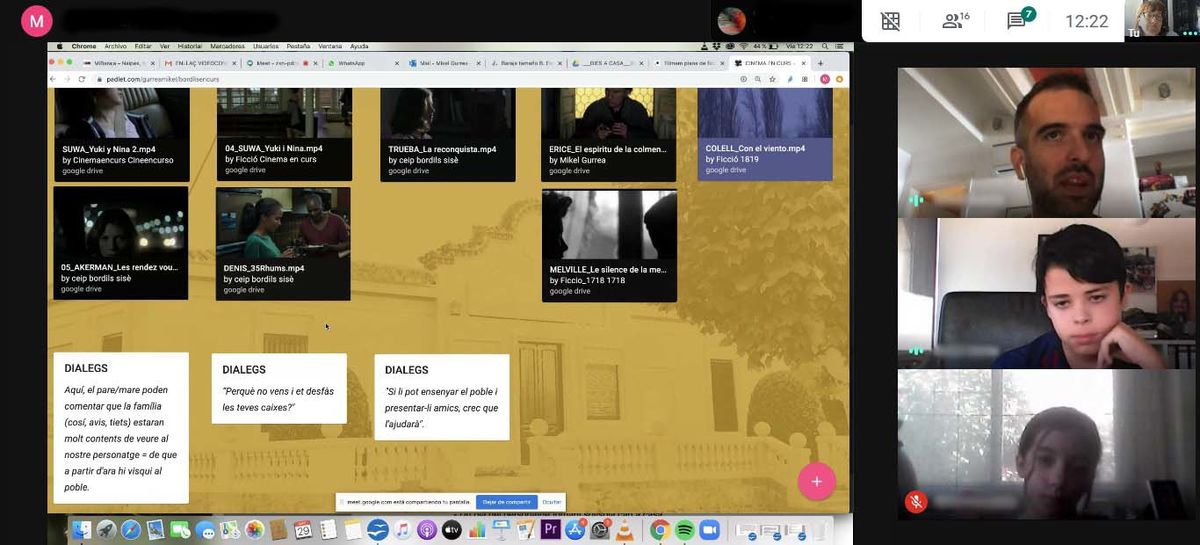Open the Historial menu
This screenshot has width=1200, height=545.
point(189,46)
